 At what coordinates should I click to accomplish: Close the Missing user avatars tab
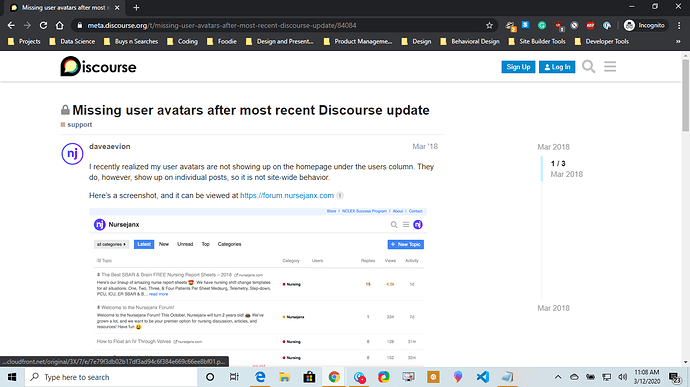click(117, 7)
